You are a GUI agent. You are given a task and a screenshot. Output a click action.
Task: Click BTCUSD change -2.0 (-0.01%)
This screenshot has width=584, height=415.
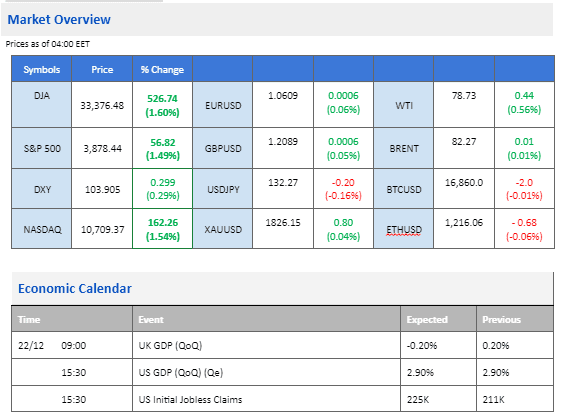(x=524, y=189)
